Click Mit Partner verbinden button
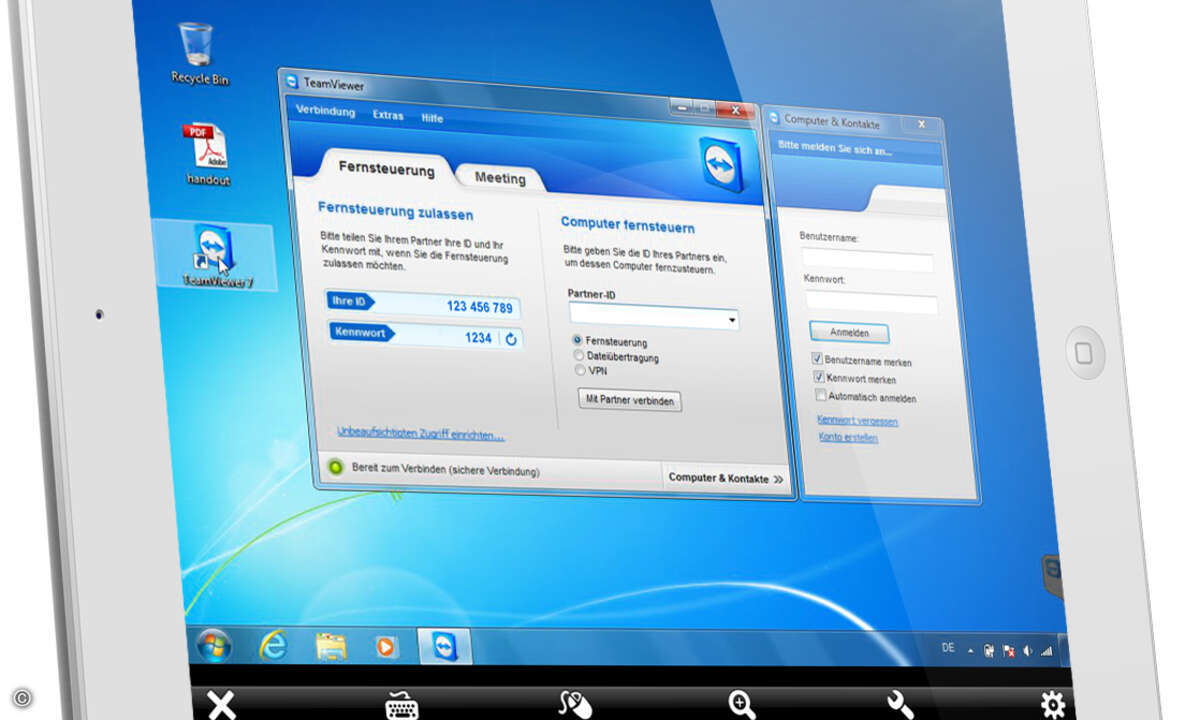1200x720 pixels. pos(630,401)
